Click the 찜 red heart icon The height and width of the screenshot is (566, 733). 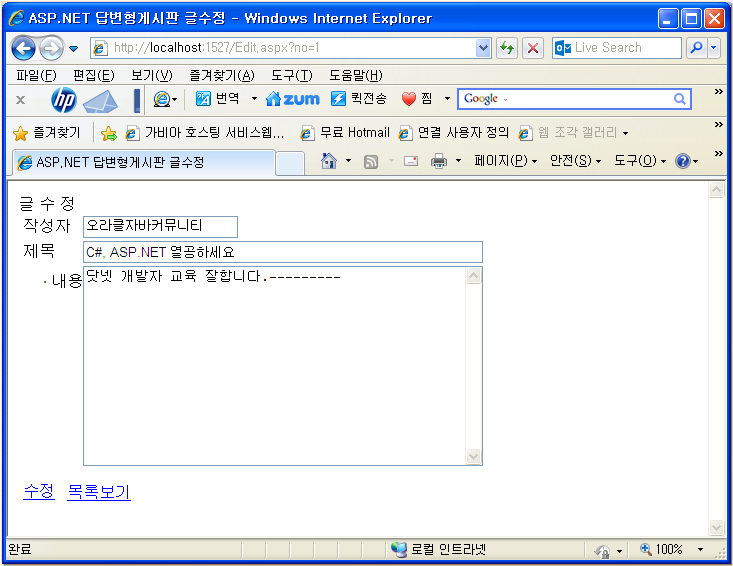pos(409,99)
